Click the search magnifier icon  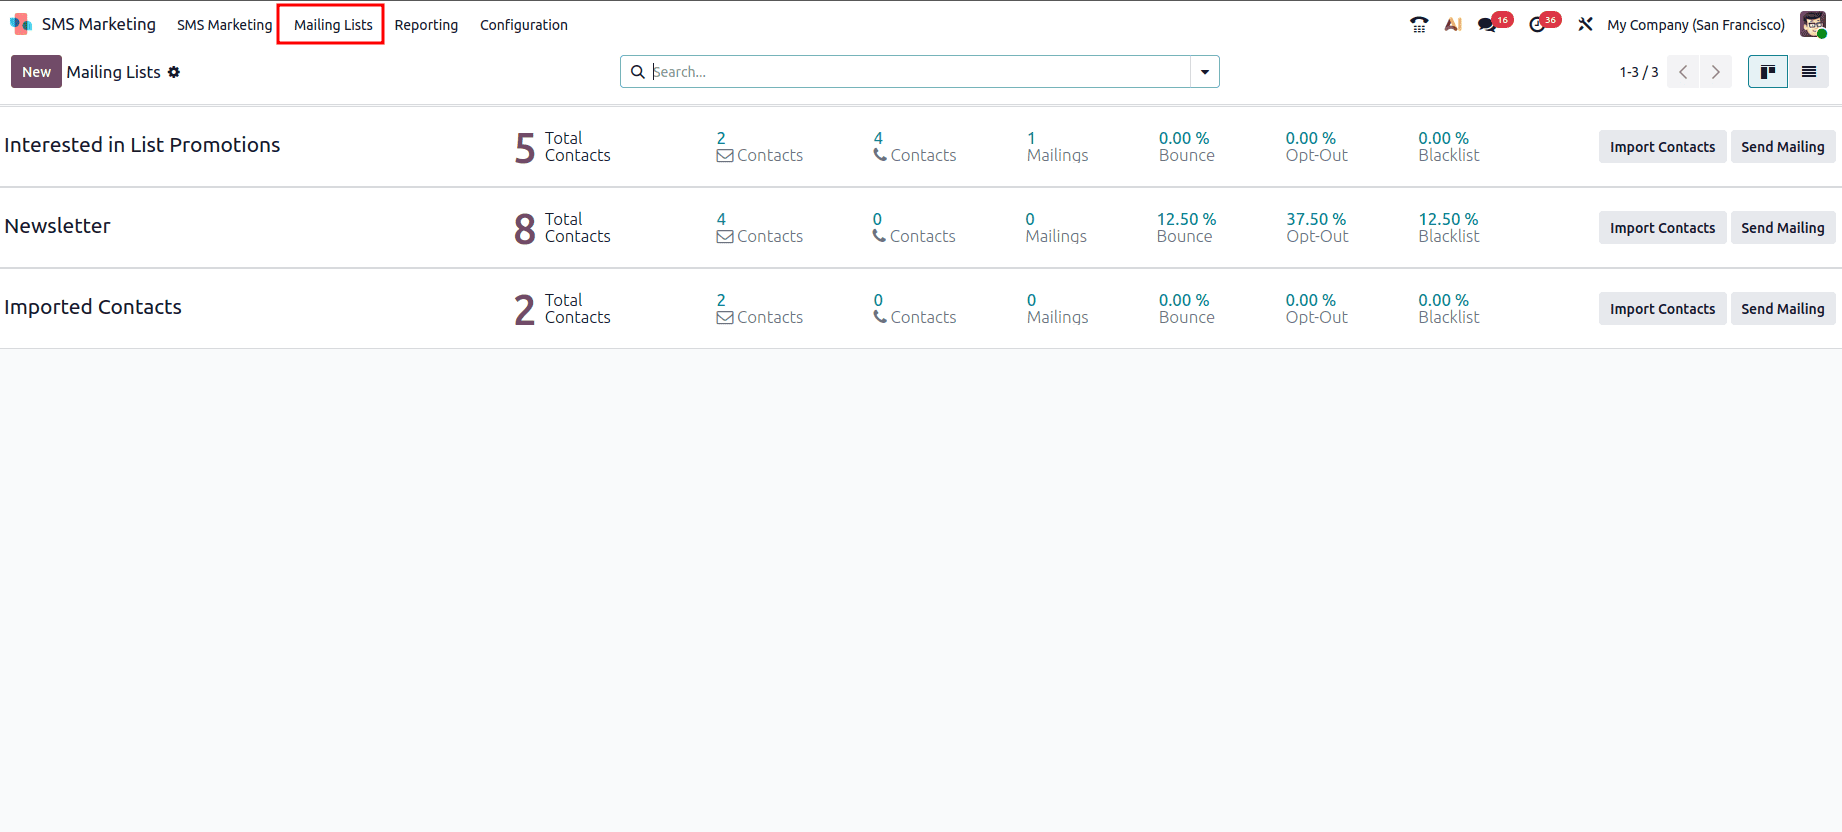click(637, 72)
